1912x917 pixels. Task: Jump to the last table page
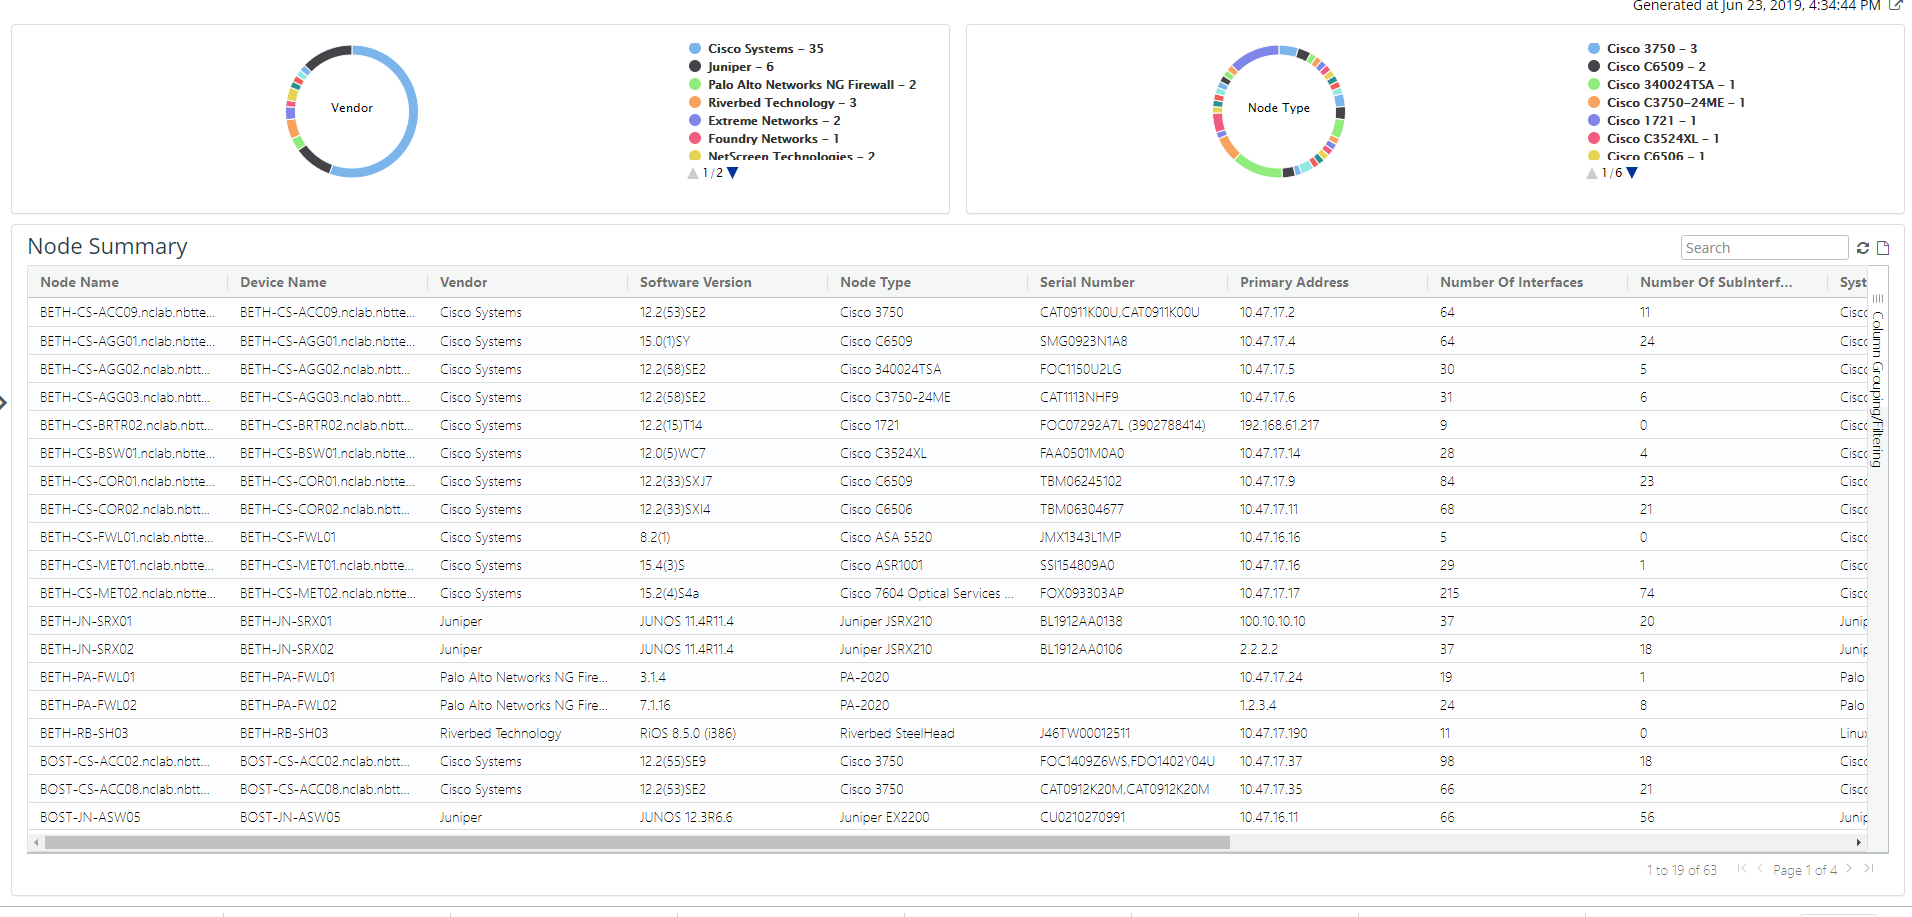[x=1869, y=869]
